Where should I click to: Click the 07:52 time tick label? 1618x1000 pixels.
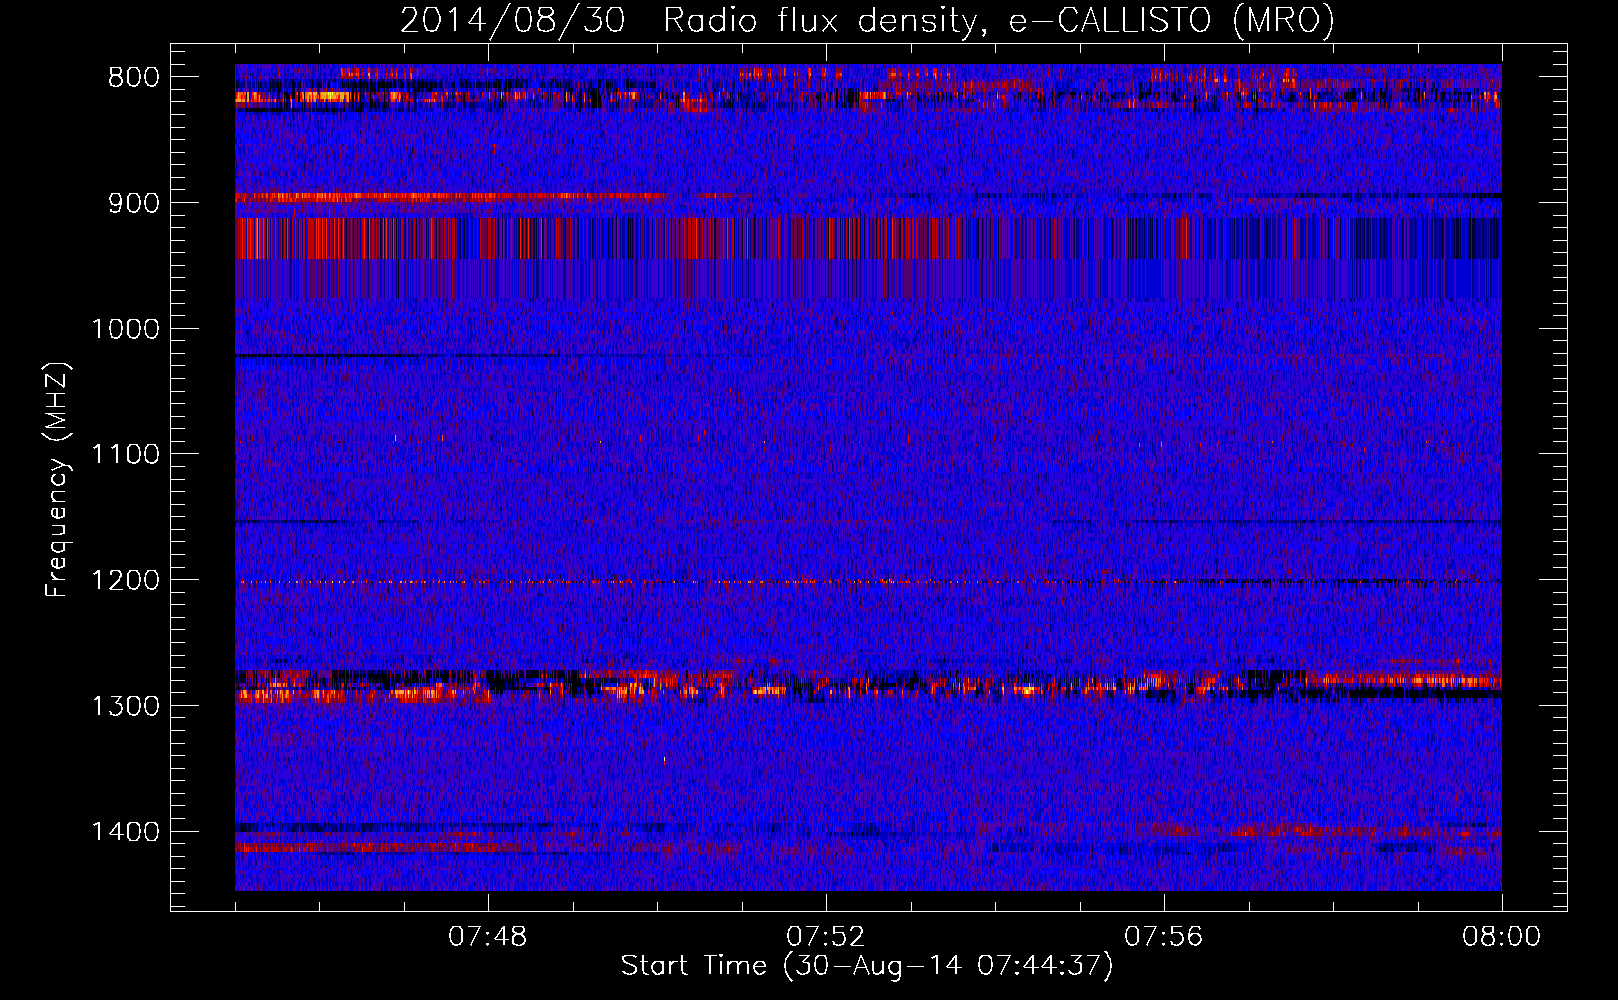pyautogui.click(x=825, y=937)
